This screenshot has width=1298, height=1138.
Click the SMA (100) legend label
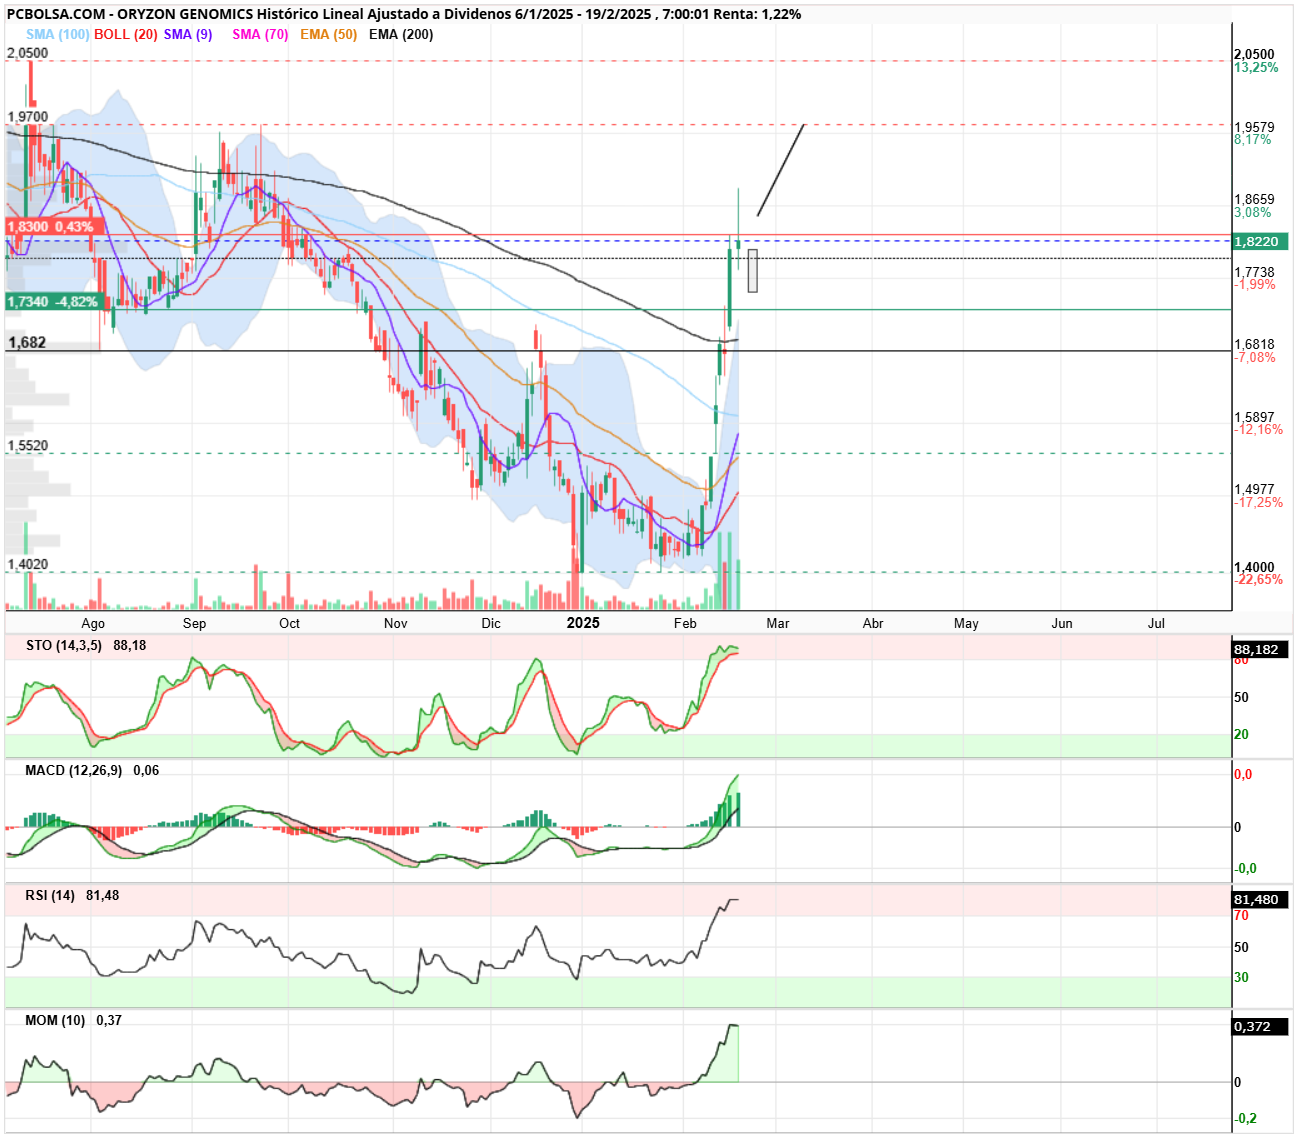pos(58,34)
